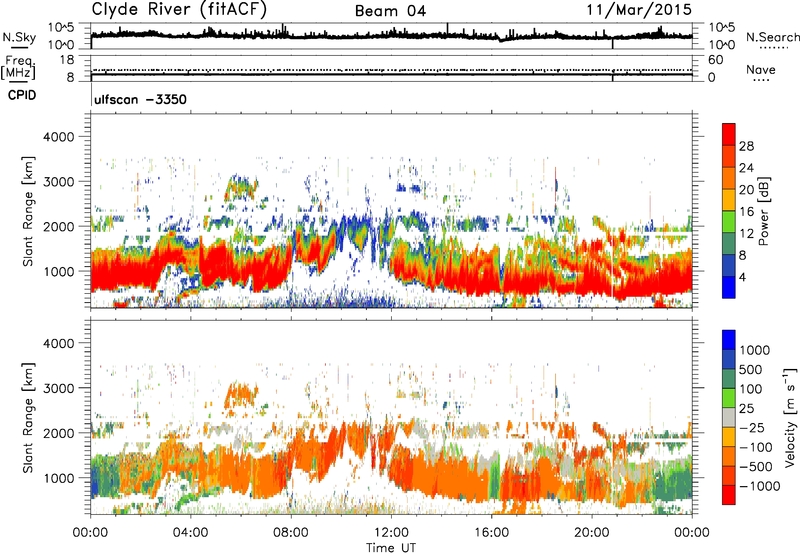This screenshot has width=800, height=554.
Task: Select the "Freq. [MHz]" axis label
Action: tap(19, 68)
